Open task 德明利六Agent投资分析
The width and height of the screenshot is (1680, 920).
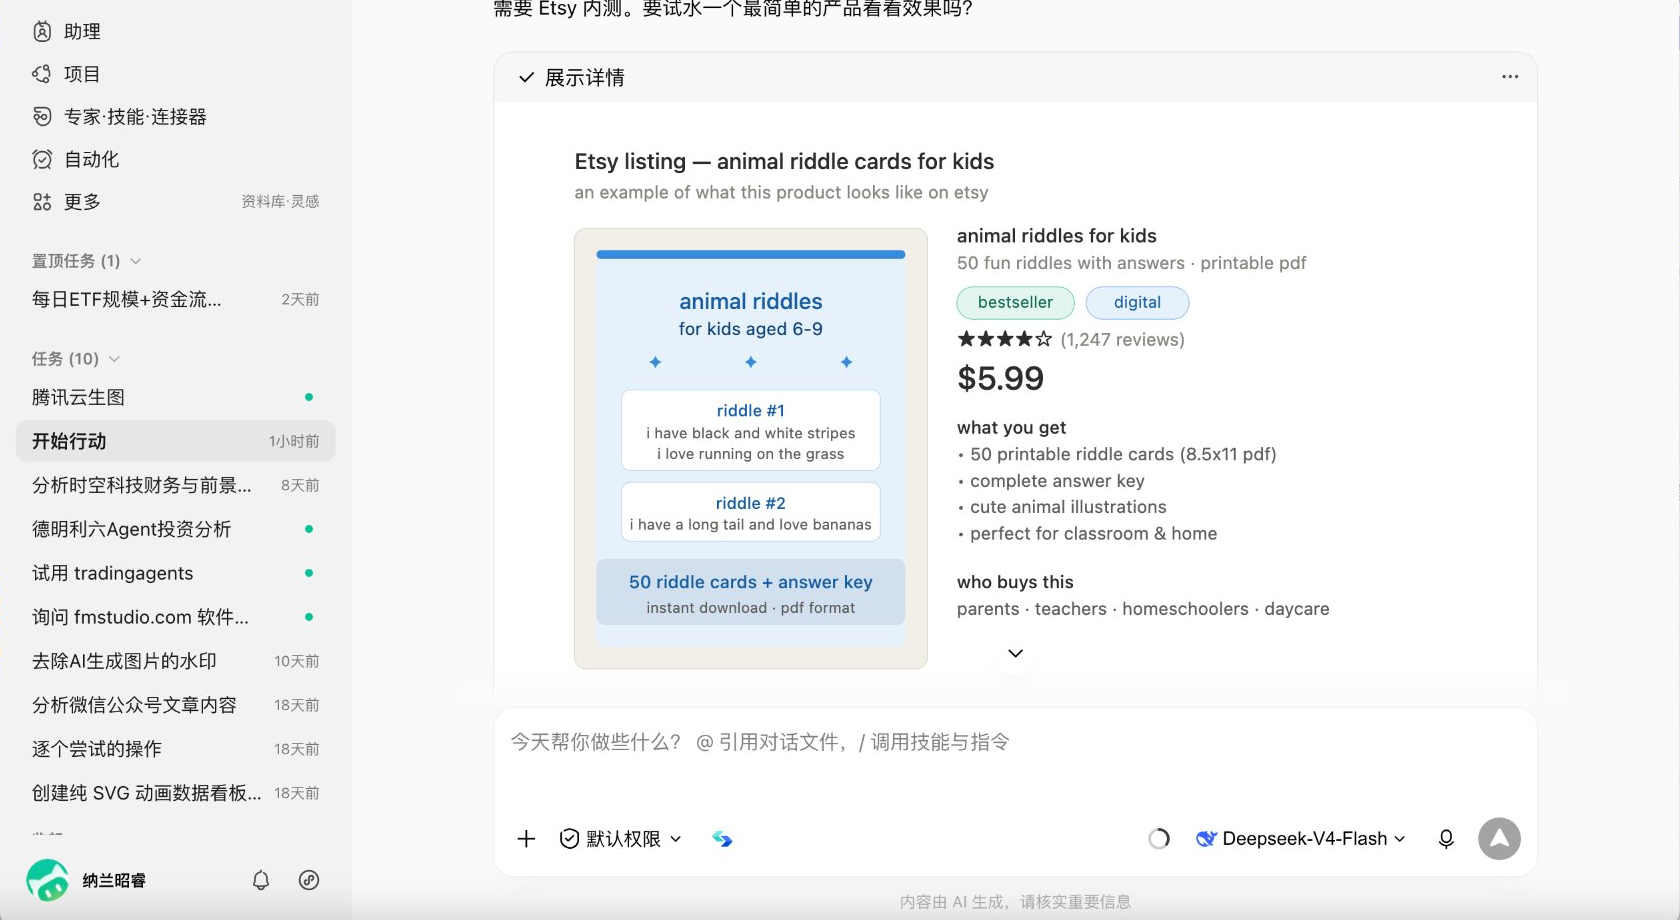tap(175, 529)
